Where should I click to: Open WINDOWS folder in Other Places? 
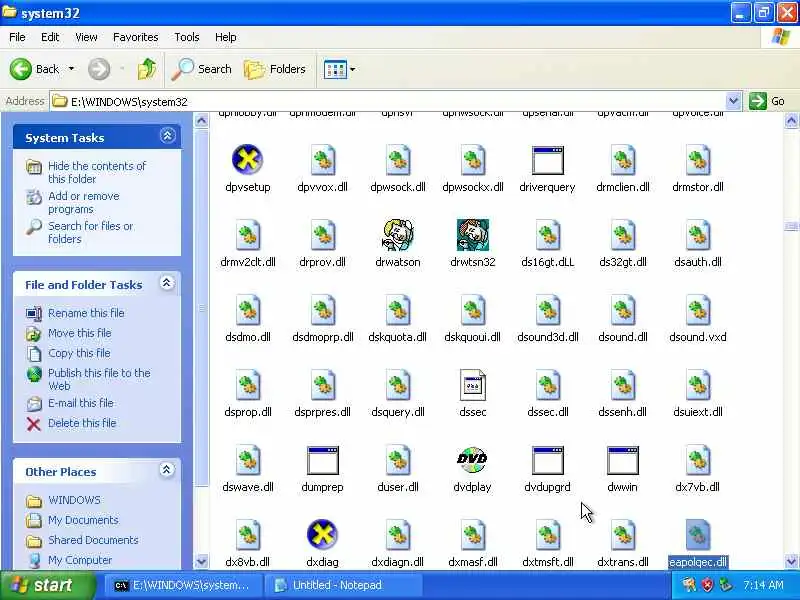[x=74, y=500]
